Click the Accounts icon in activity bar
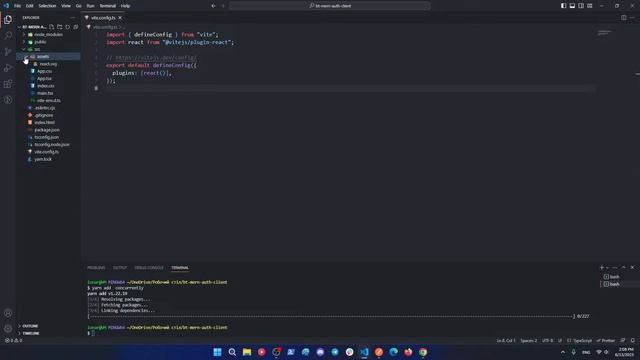This screenshot has height=360, width=640. point(8,313)
